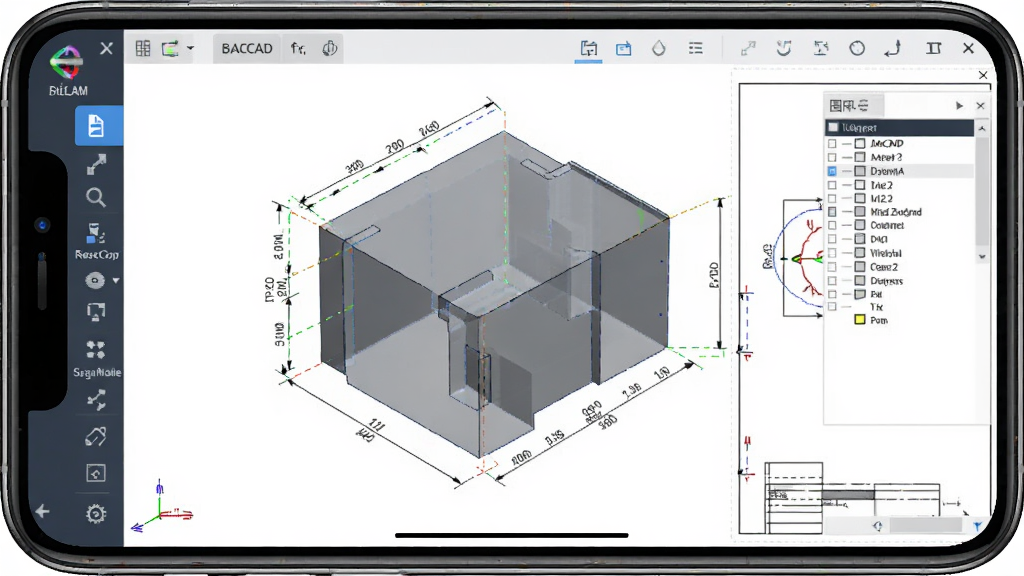
Task: Click the fx button in the top toolbar
Action: (x=298, y=48)
